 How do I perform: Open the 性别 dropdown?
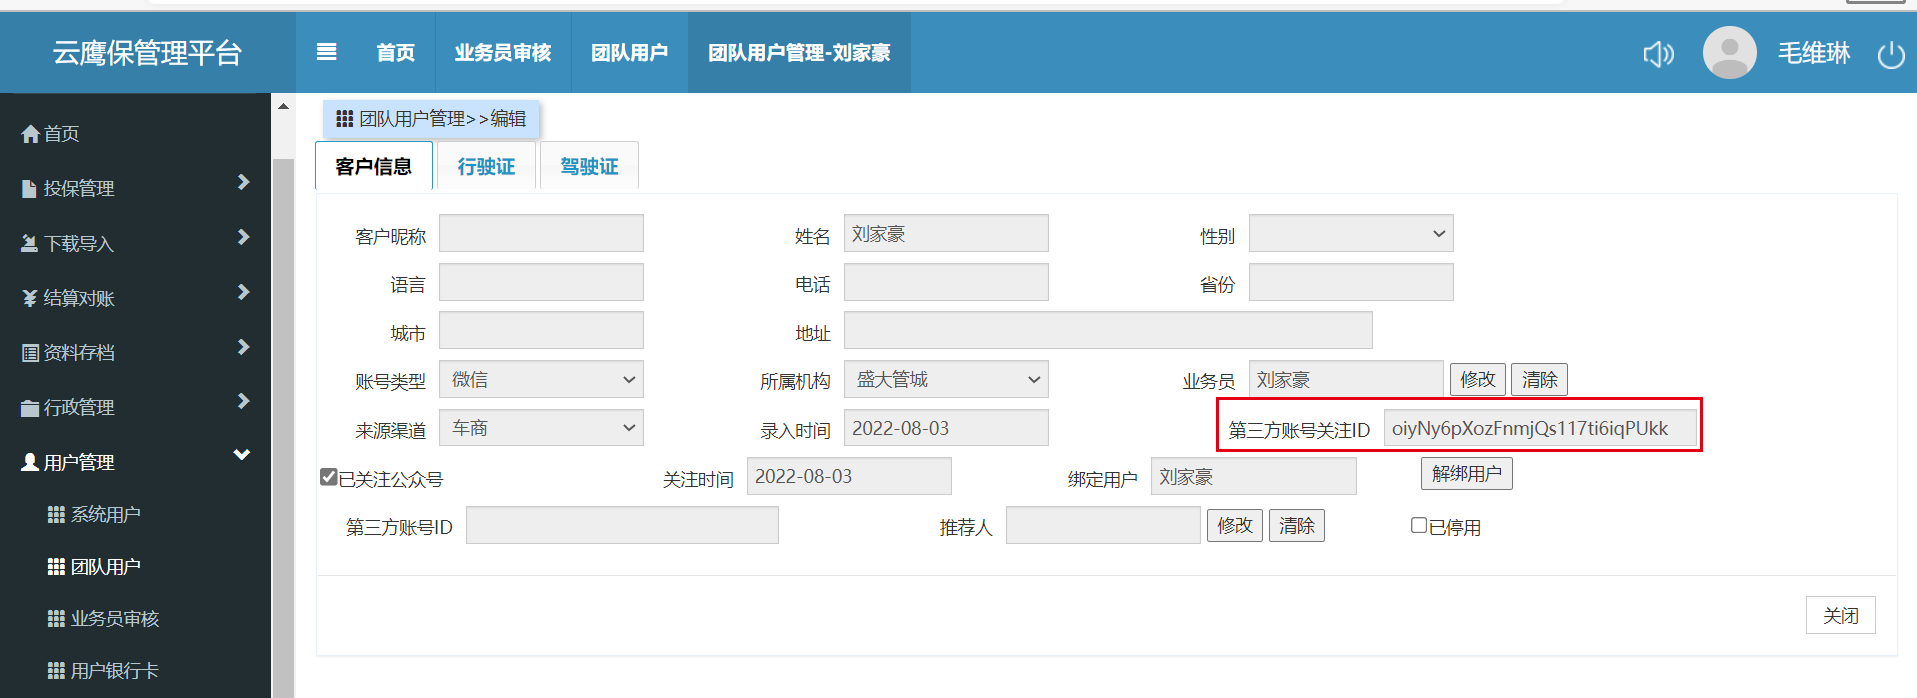click(x=1351, y=233)
